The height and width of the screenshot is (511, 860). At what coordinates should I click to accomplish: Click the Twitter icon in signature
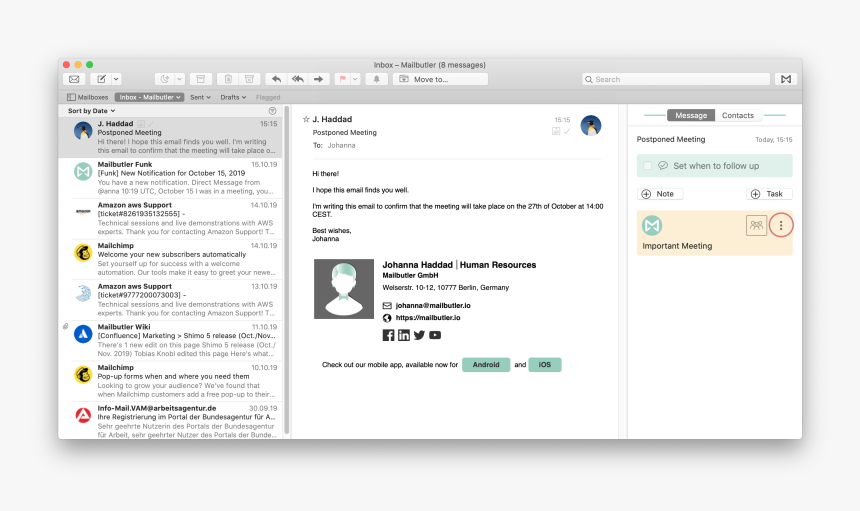pos(419,335)
